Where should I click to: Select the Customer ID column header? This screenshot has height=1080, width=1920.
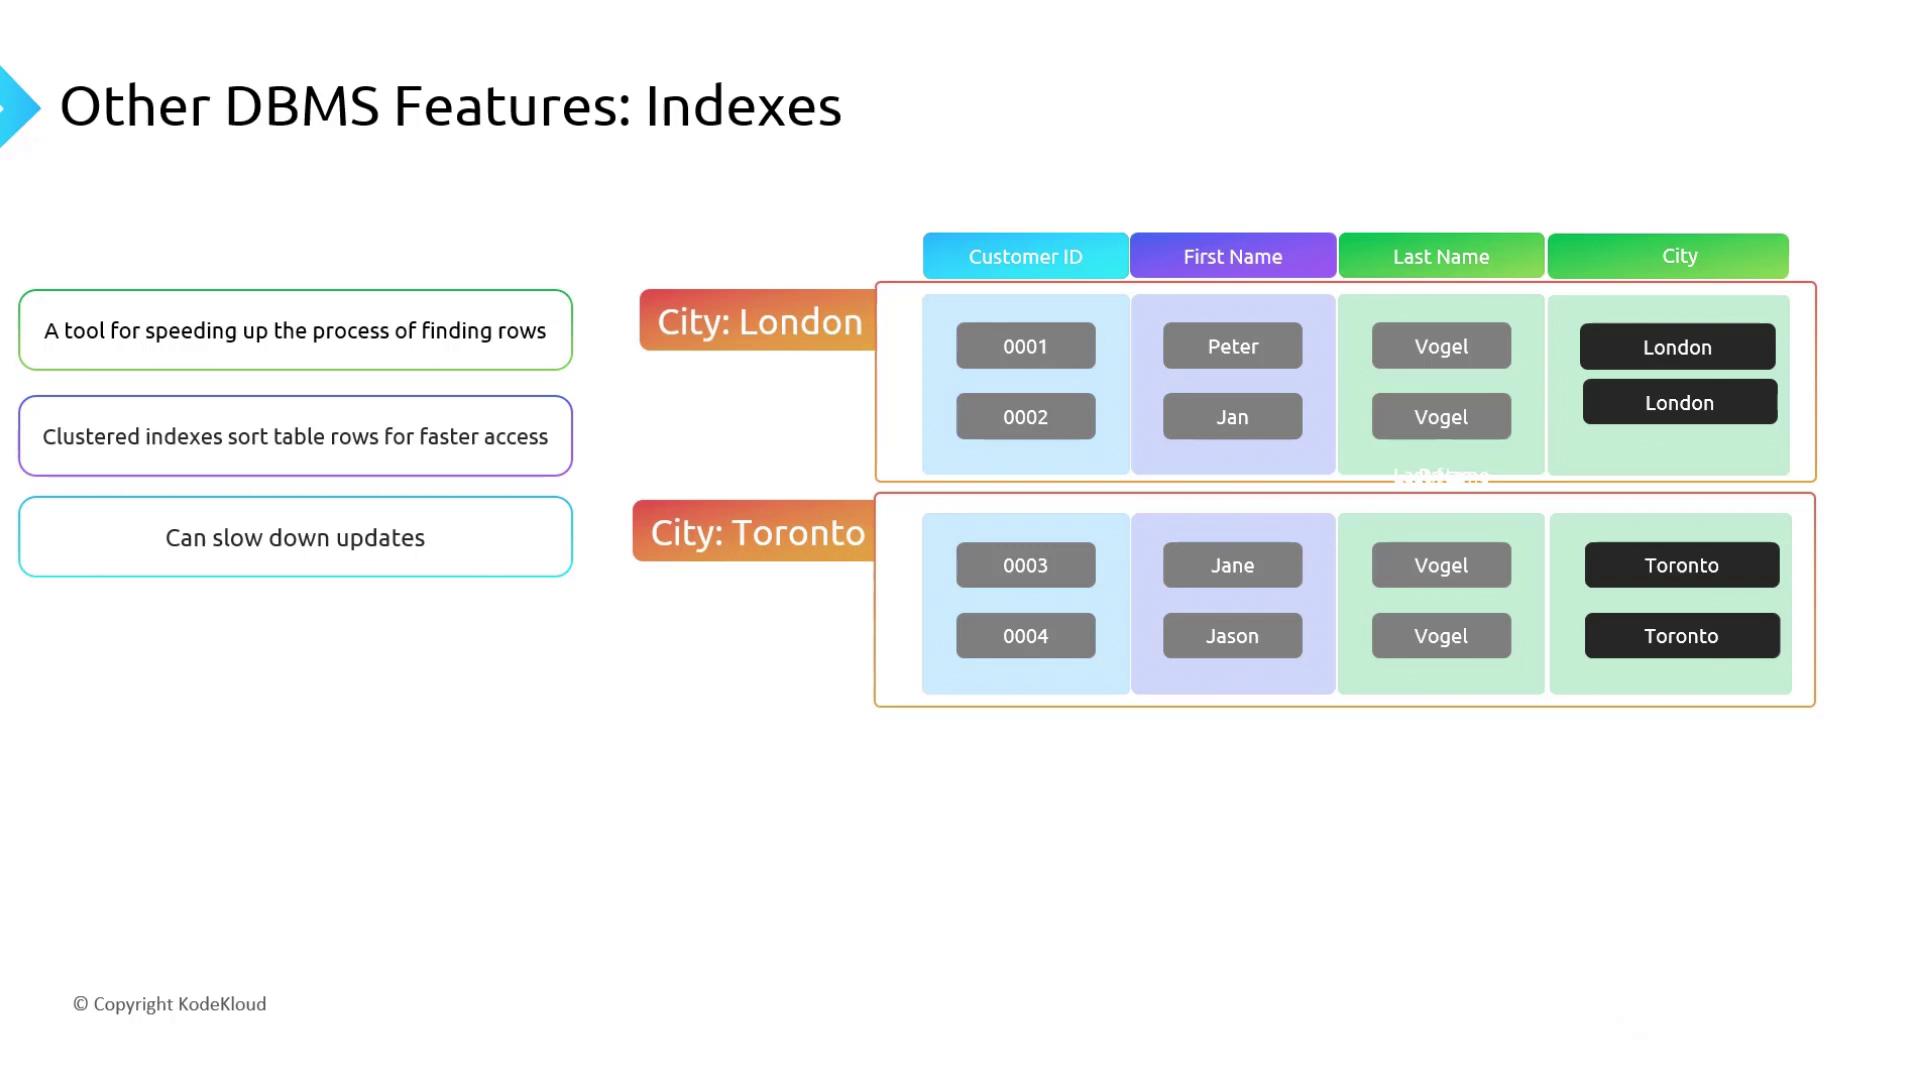(1025, 256)
